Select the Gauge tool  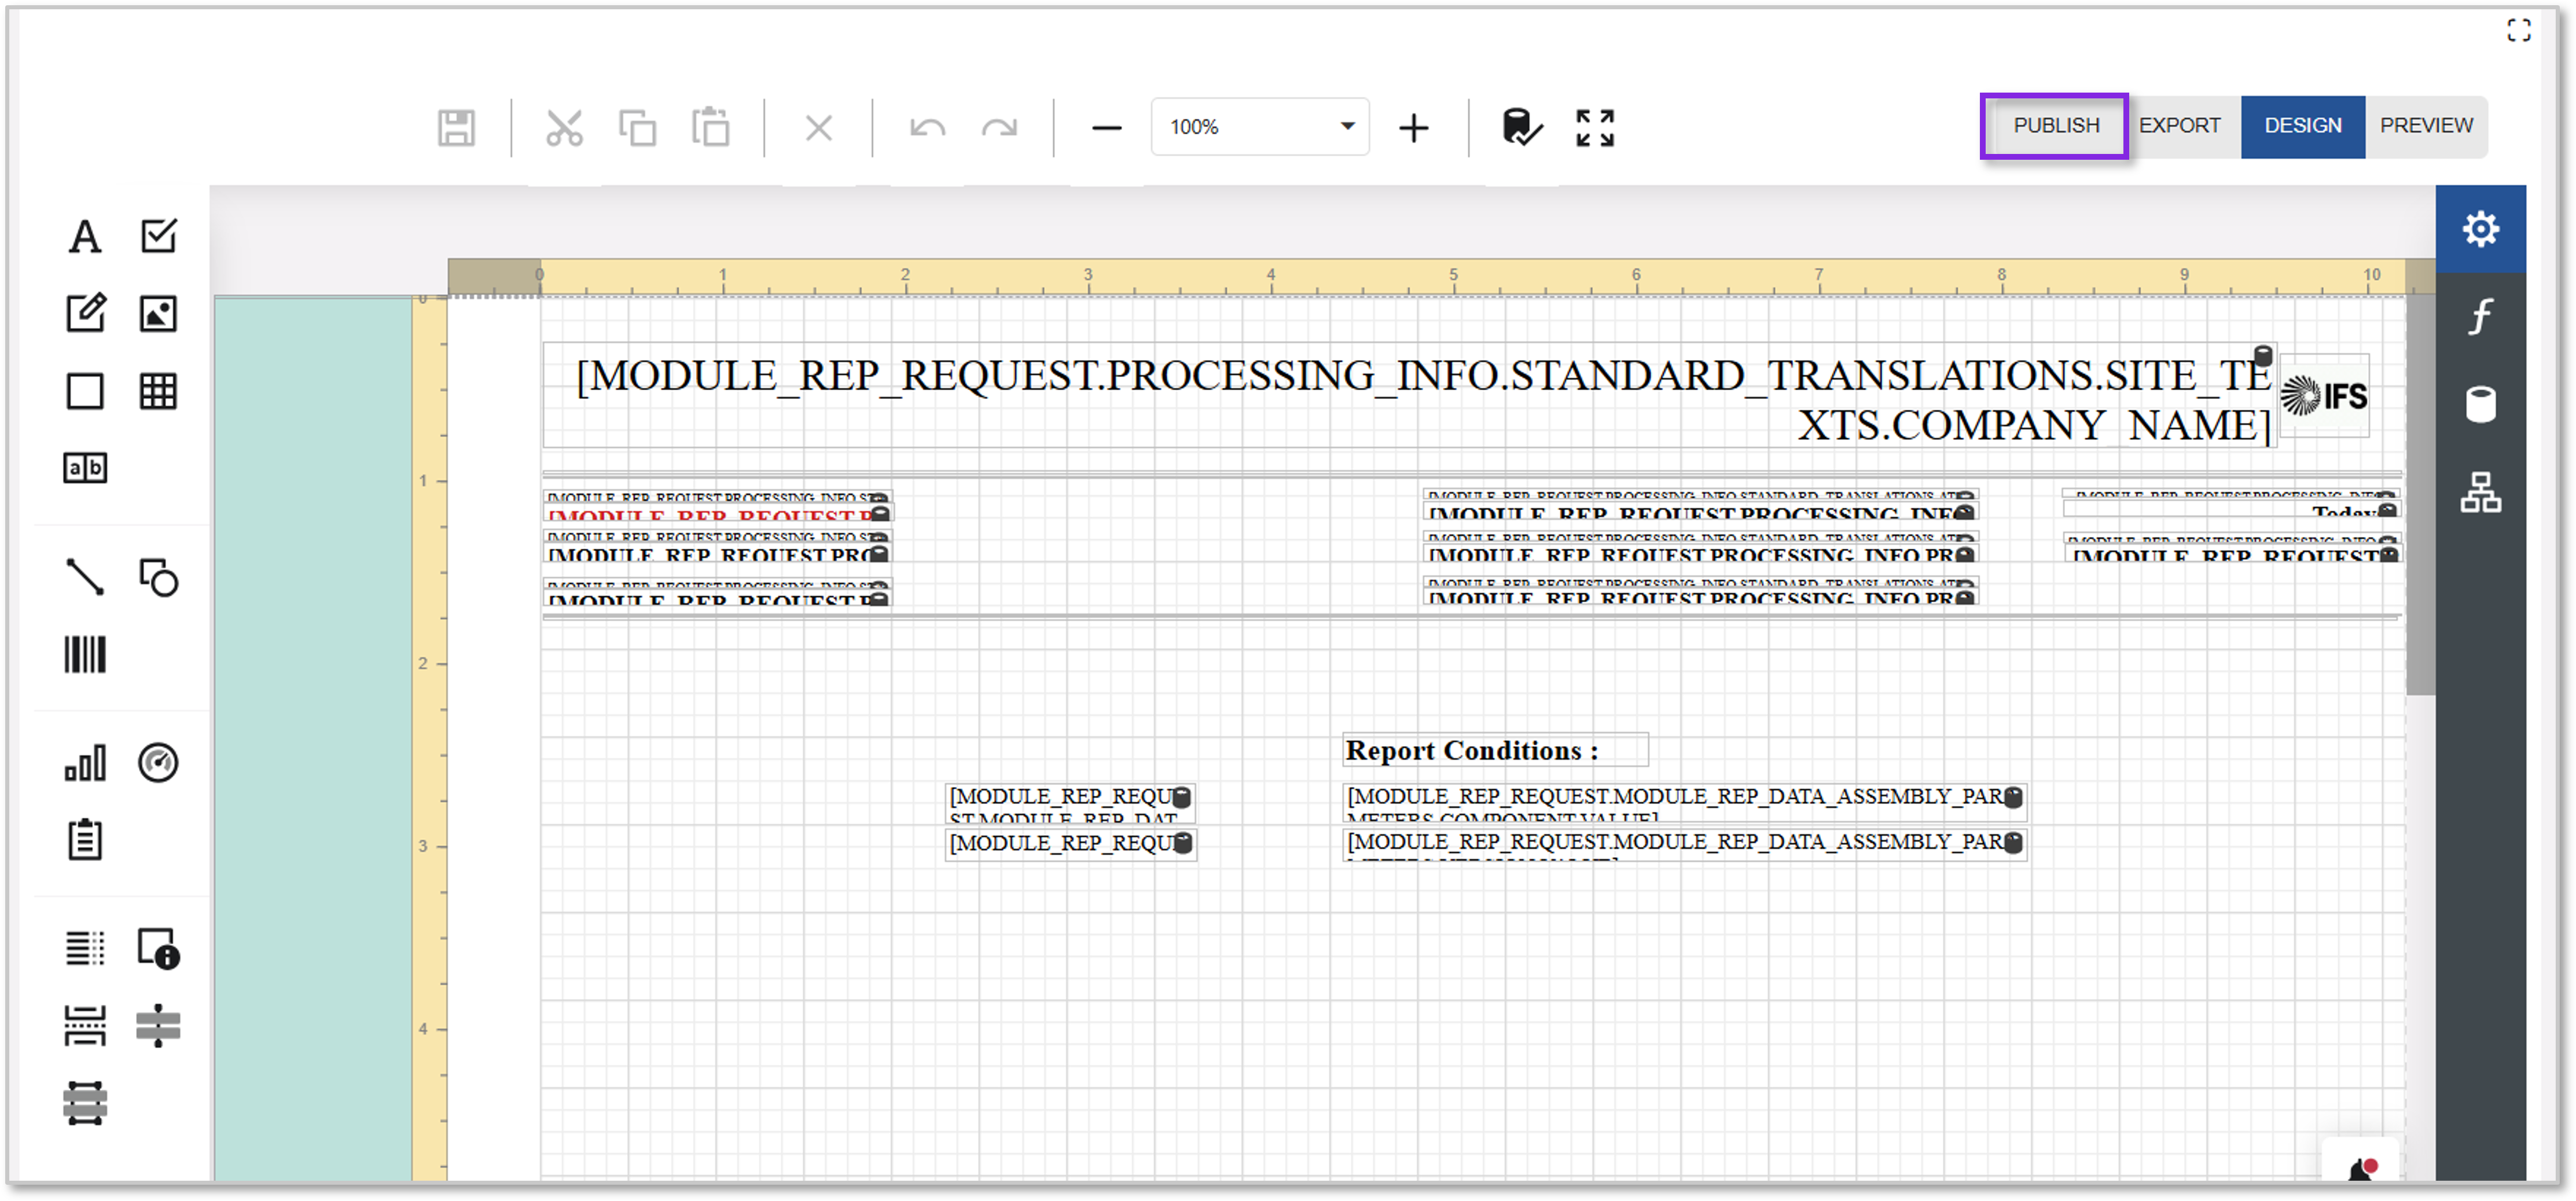158,763
